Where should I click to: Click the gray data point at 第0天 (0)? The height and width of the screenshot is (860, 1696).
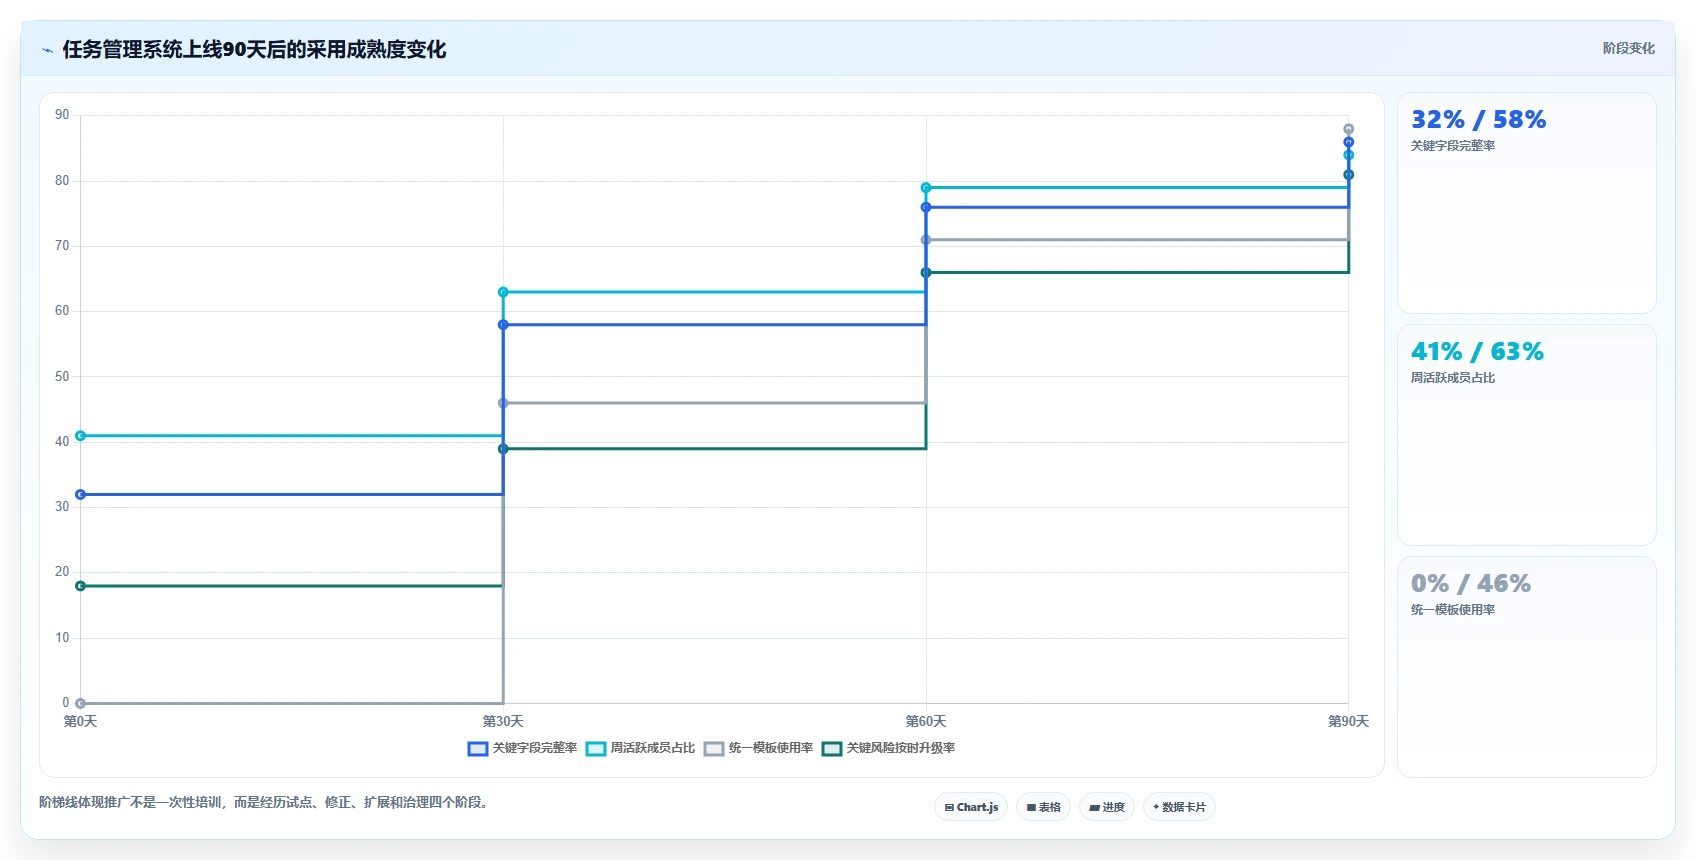[x=81, y=703]
